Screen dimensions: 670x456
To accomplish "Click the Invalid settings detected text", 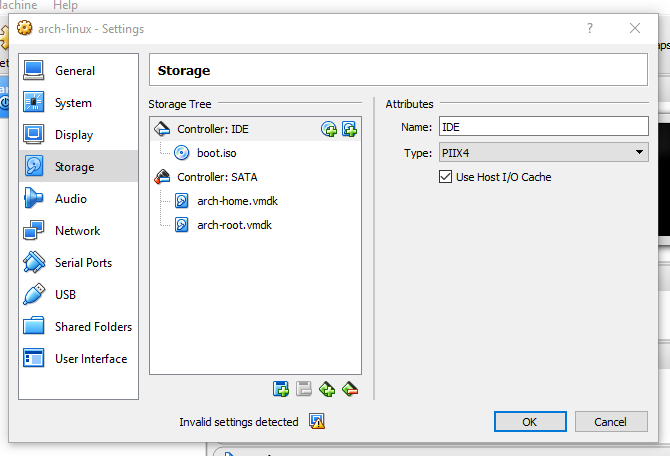I will click(x=238, y=422).
